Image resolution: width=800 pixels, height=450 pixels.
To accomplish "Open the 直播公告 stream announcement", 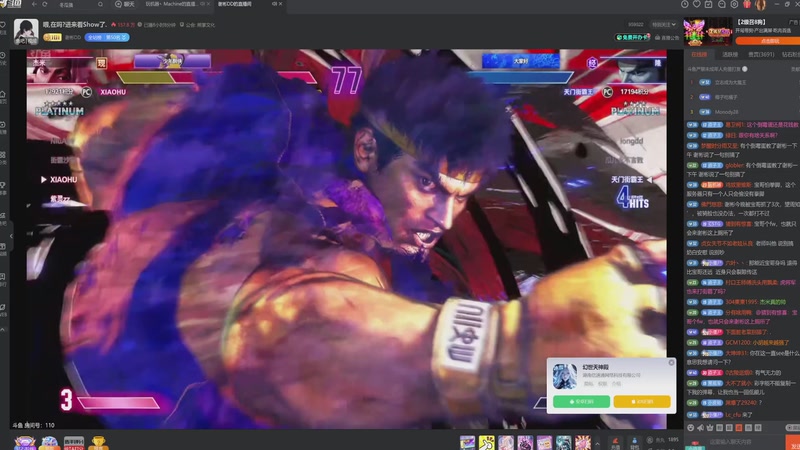I will 667,38.
